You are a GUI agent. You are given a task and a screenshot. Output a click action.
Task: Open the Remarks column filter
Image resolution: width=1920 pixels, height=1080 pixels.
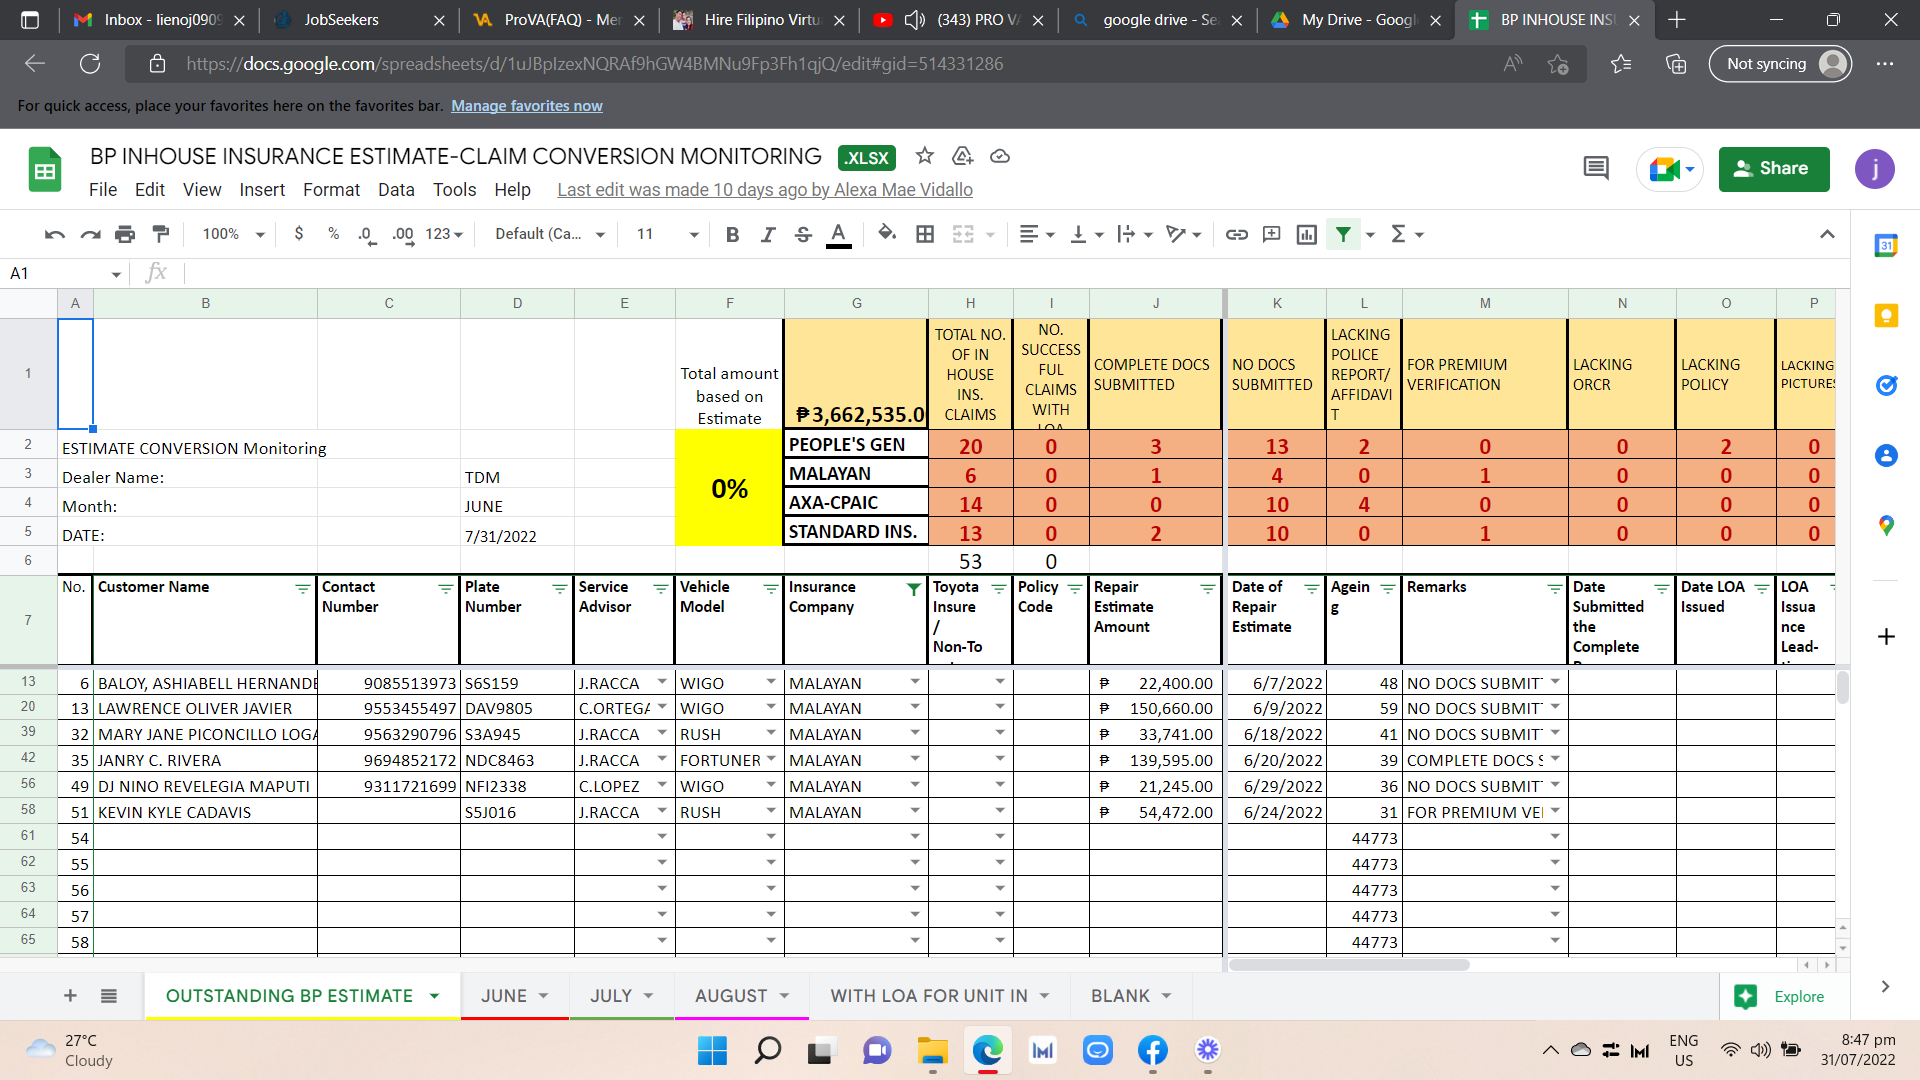1554,589
